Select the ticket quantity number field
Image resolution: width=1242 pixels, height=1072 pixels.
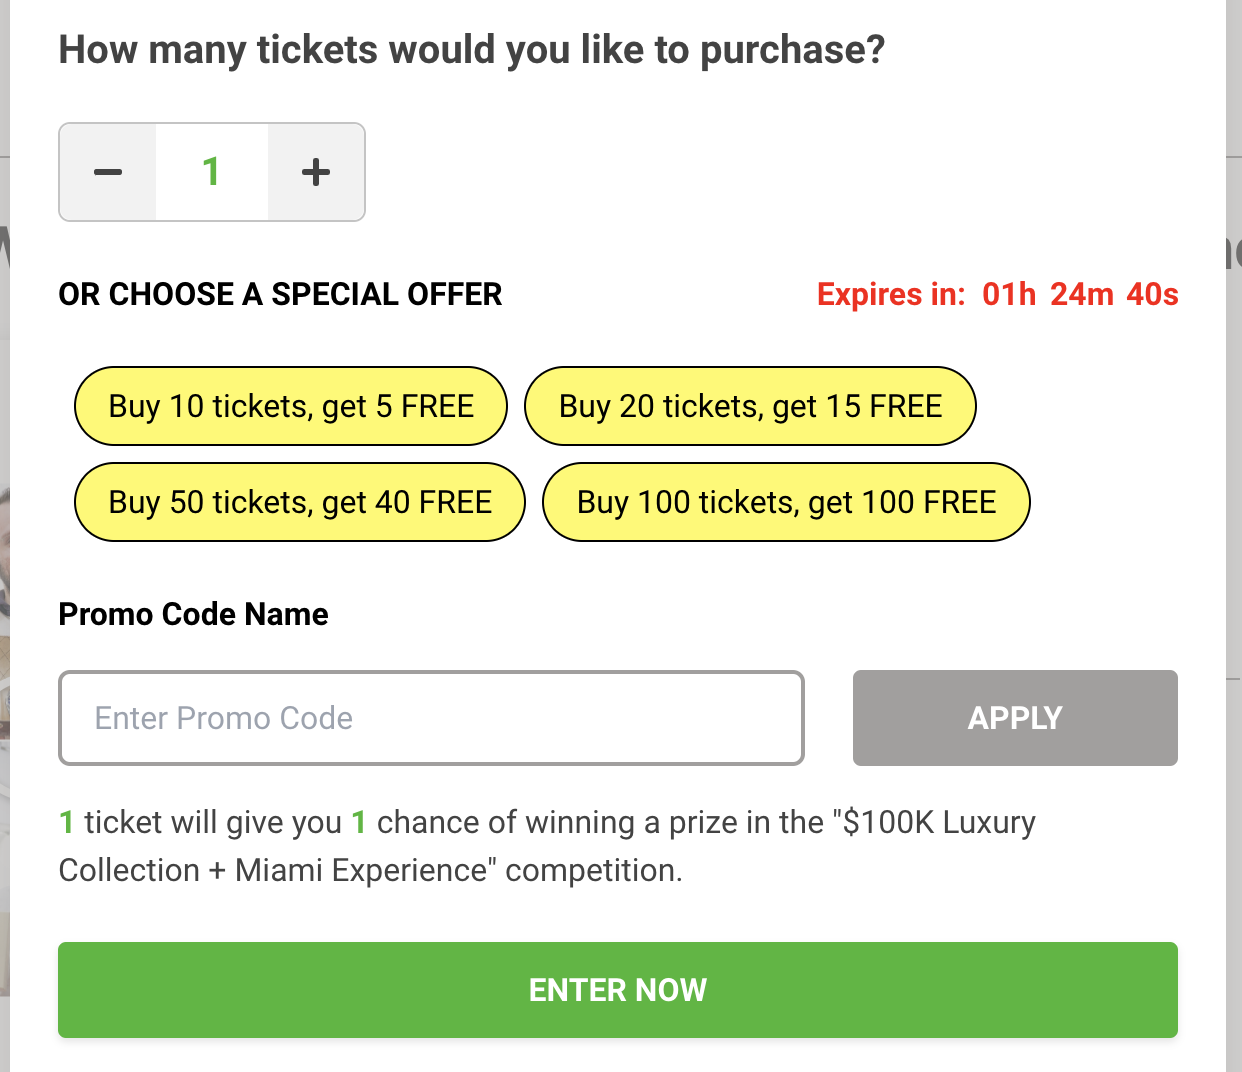212,172
